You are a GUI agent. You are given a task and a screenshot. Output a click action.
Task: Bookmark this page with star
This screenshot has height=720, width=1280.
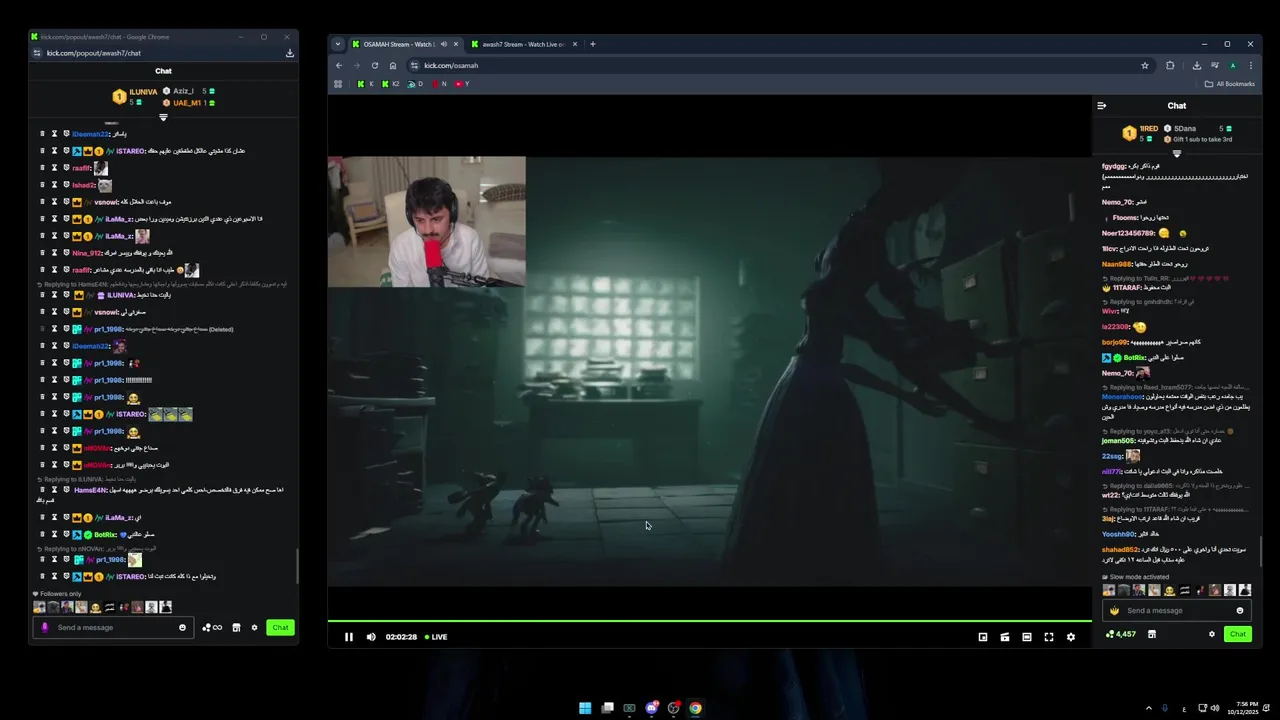1145,66
